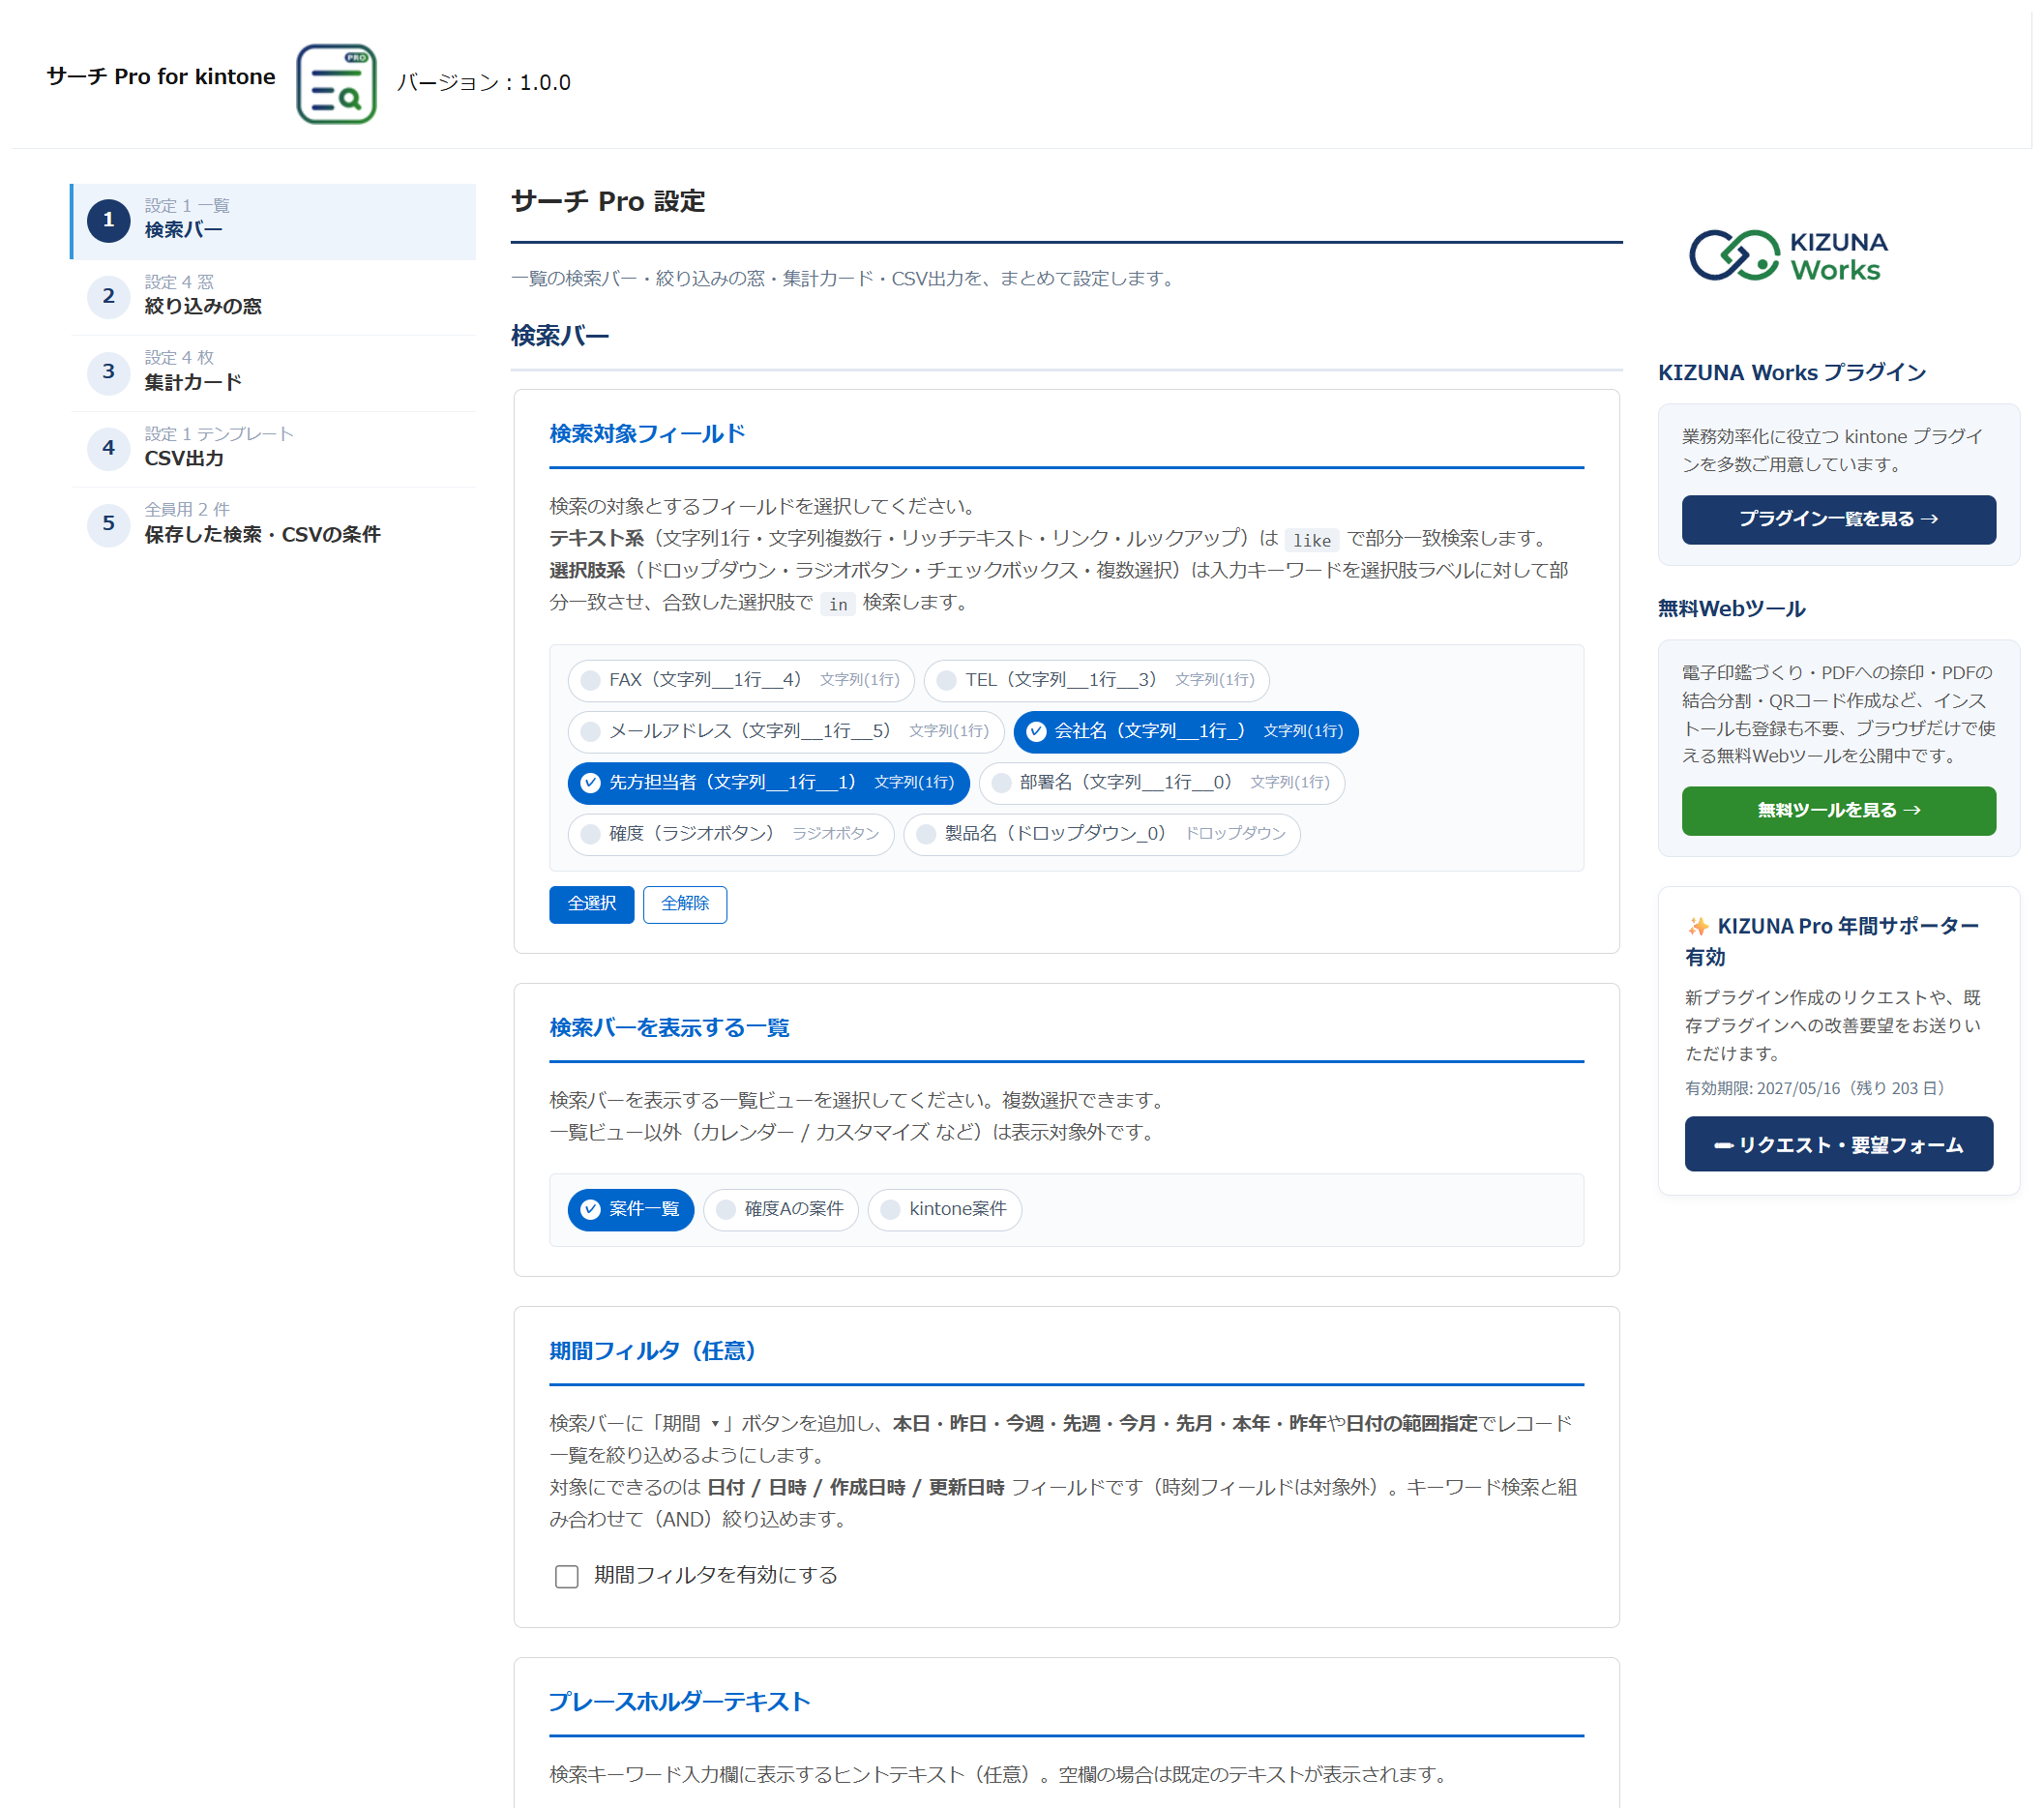Click the Search Pro plugin logo icon
The height and width of the screenshot is (1808, 2044).
click(x=336, y=84)
